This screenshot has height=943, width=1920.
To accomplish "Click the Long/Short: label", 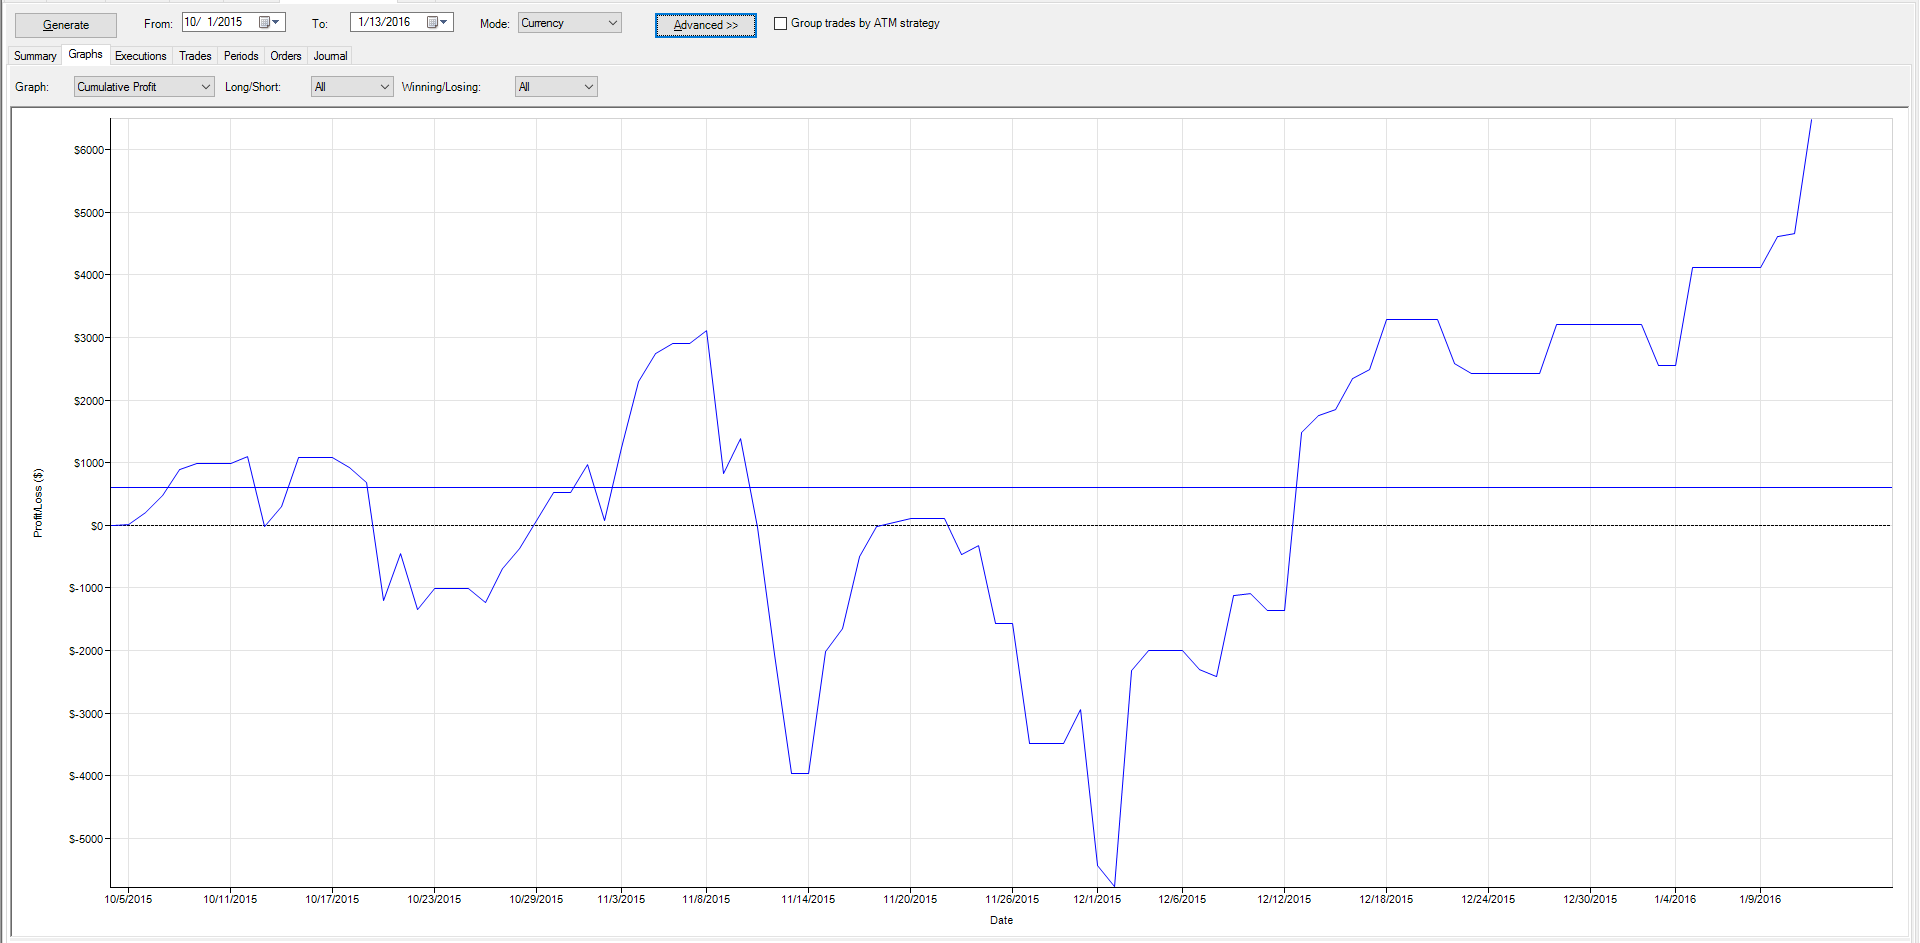I will pyautogui.click(x=253, y=87).
